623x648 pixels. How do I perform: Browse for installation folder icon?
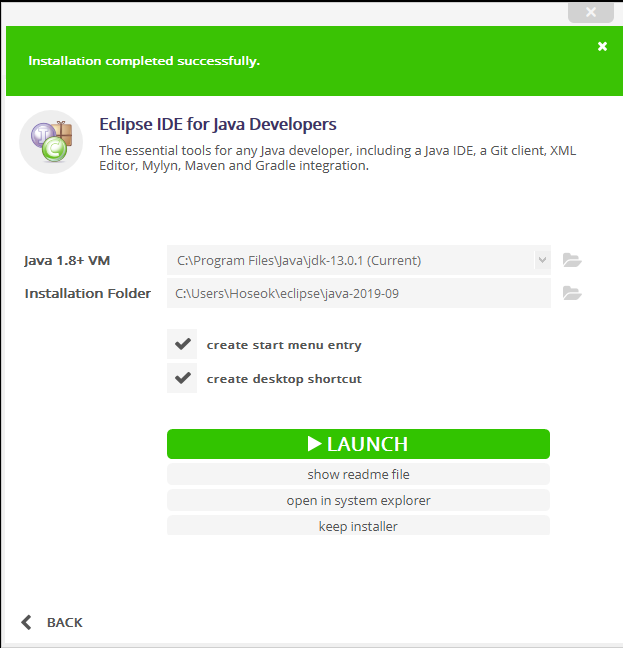click(572, 293)
